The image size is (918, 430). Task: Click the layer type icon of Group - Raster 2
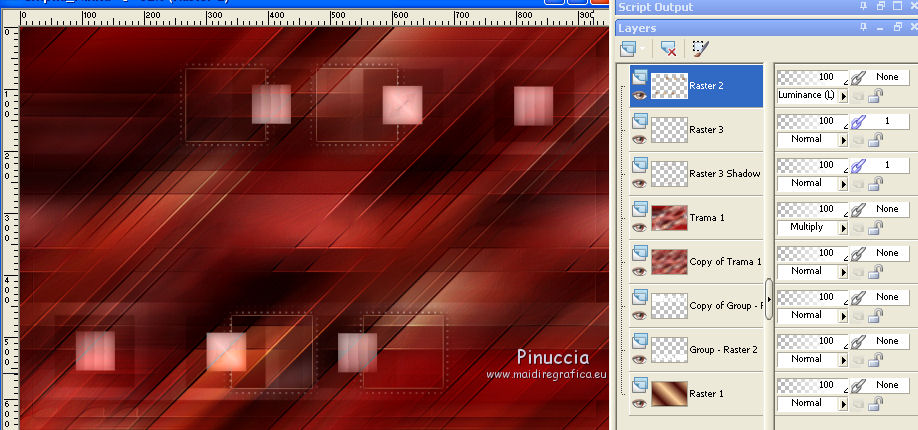[x=639, y=340]
